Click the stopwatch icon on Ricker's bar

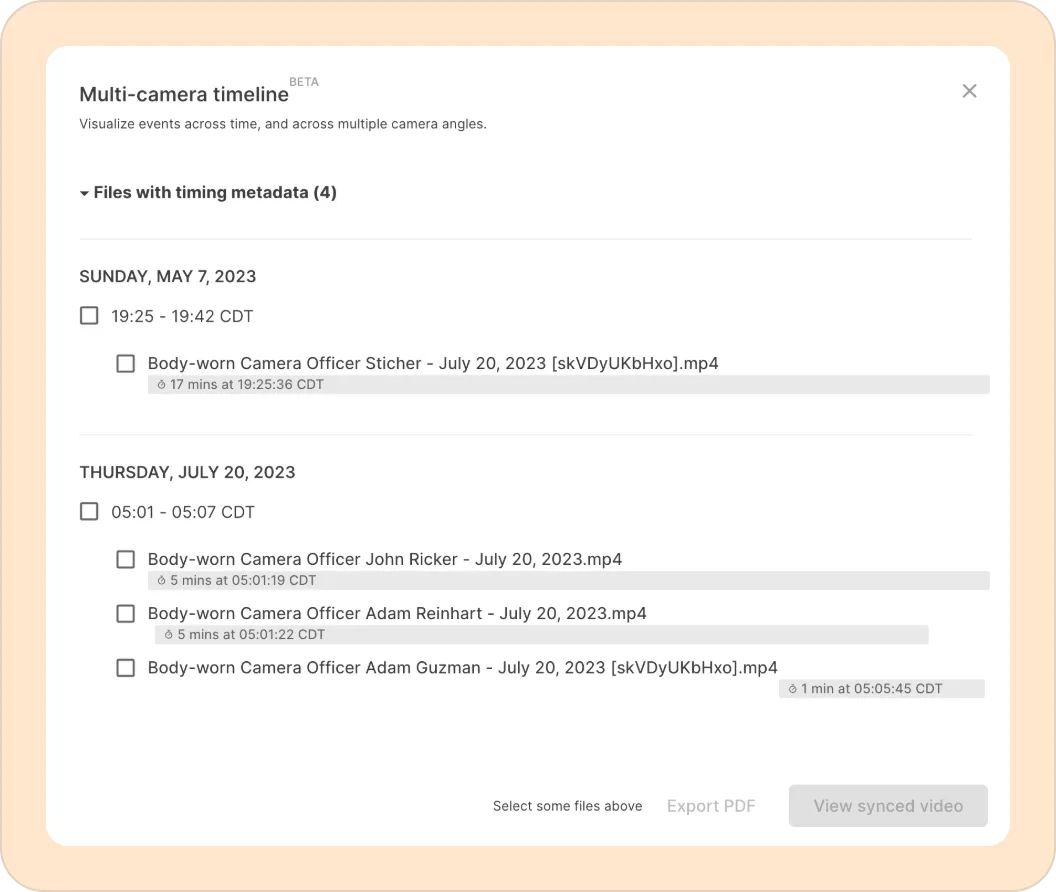tap(161, 581)
